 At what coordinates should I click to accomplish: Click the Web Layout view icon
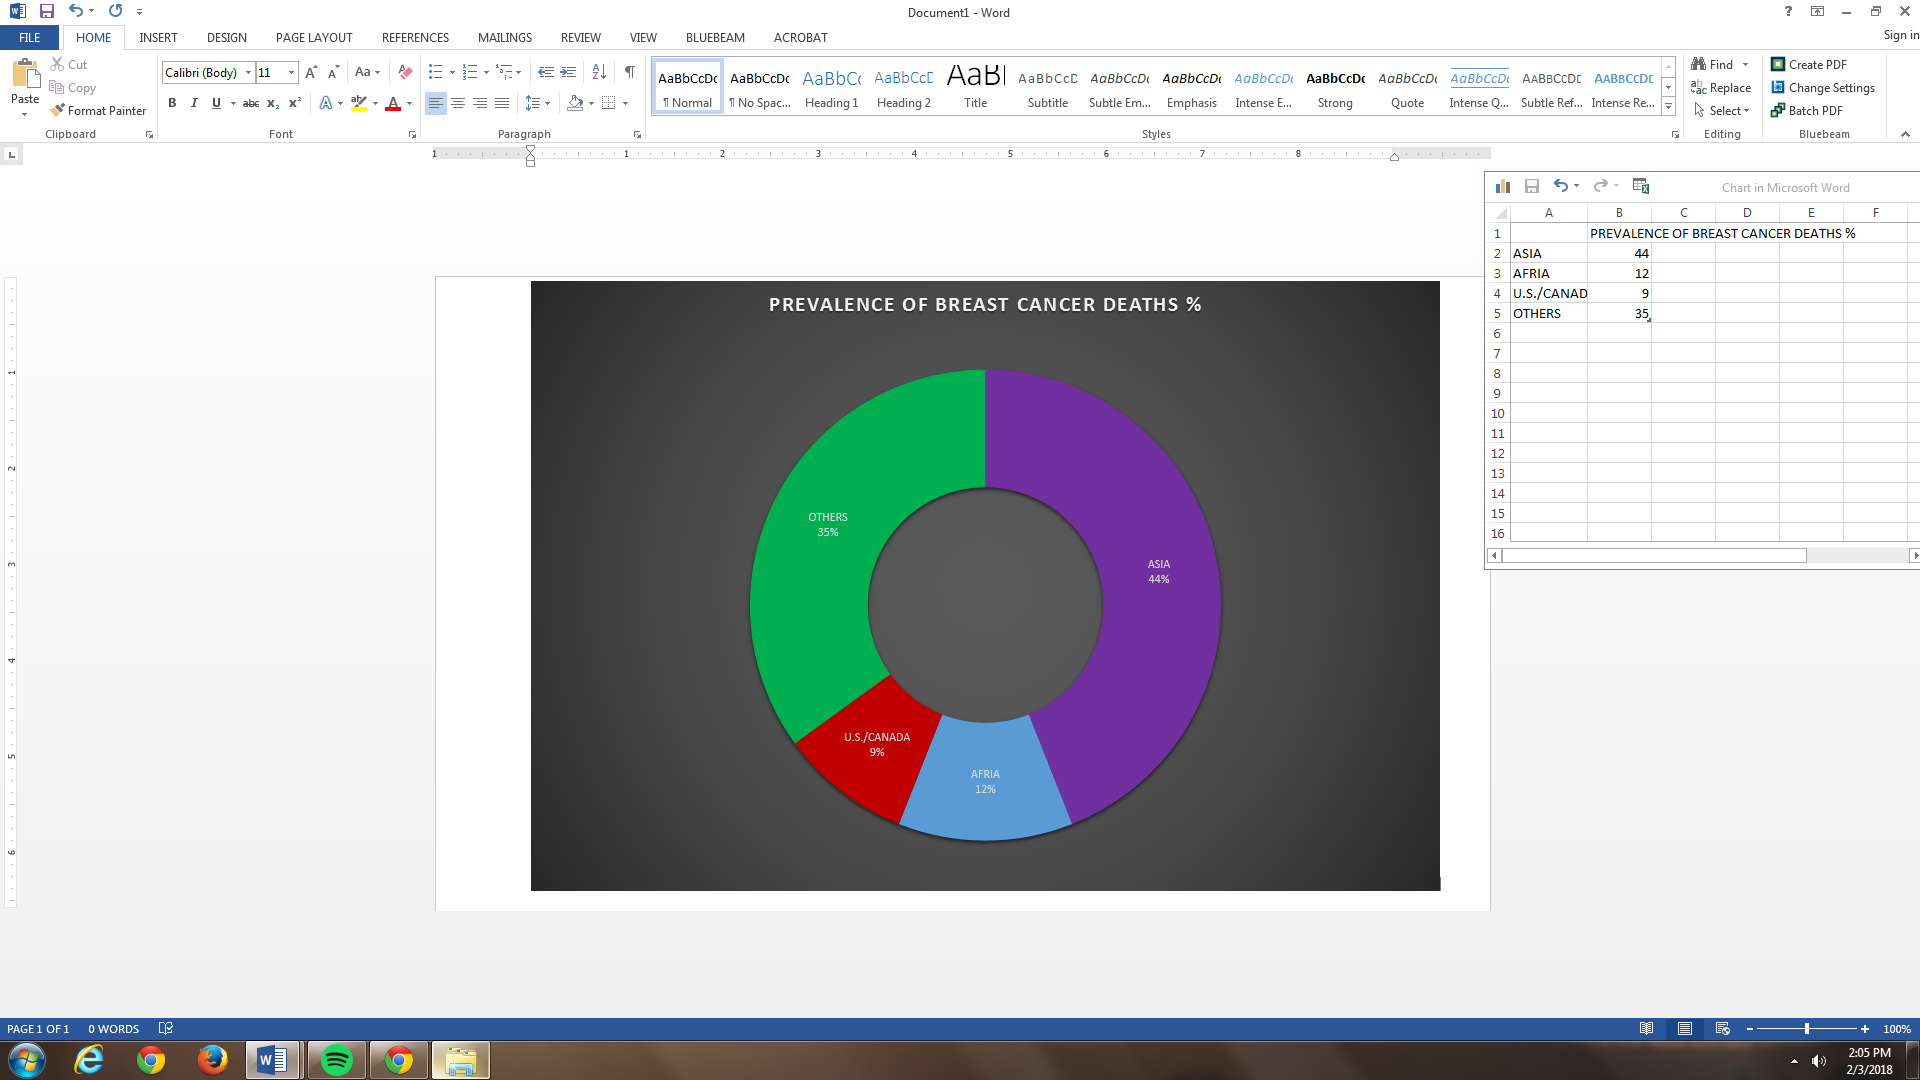tap(1722, 1029)
